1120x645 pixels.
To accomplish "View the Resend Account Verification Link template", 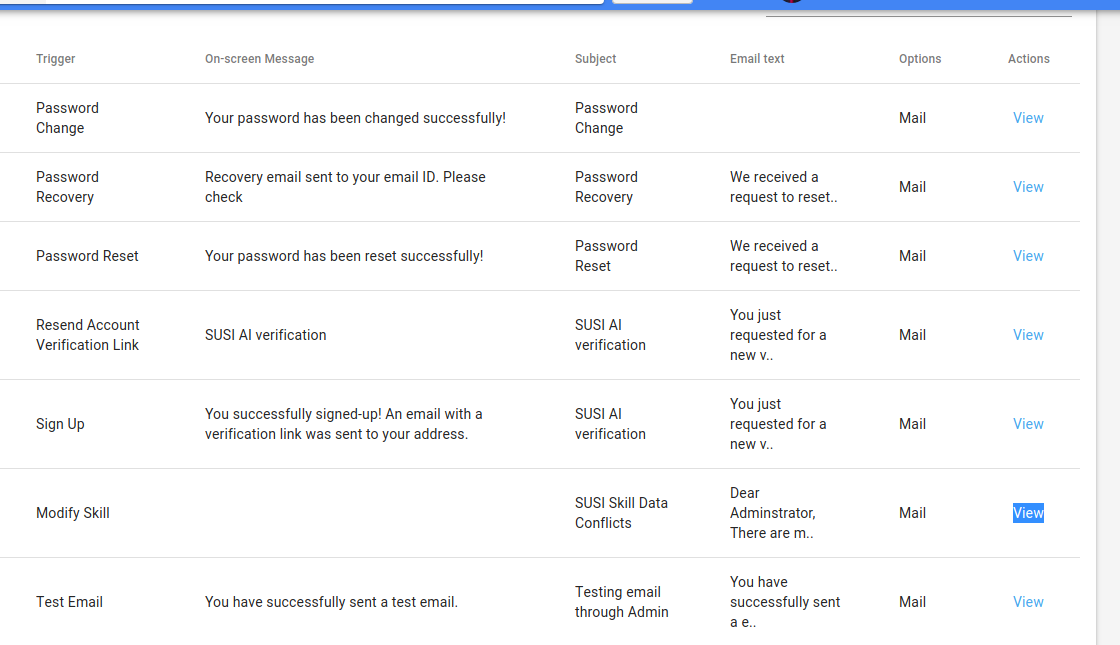I will tap(1028, 335).
